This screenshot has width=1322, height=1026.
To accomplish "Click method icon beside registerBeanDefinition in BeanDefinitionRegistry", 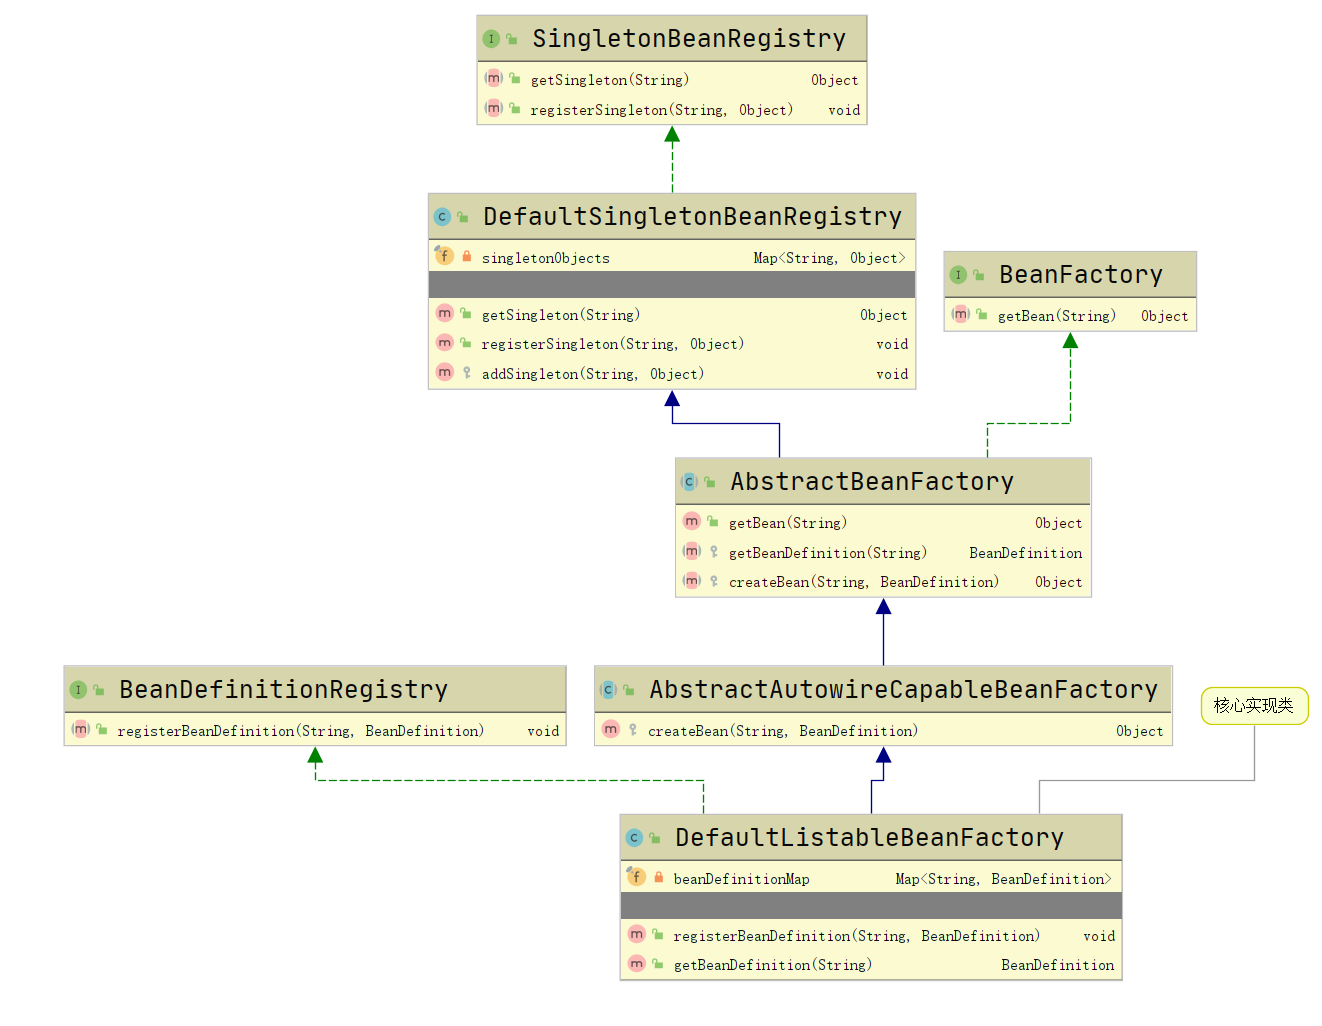I will [x=81, y=729].
